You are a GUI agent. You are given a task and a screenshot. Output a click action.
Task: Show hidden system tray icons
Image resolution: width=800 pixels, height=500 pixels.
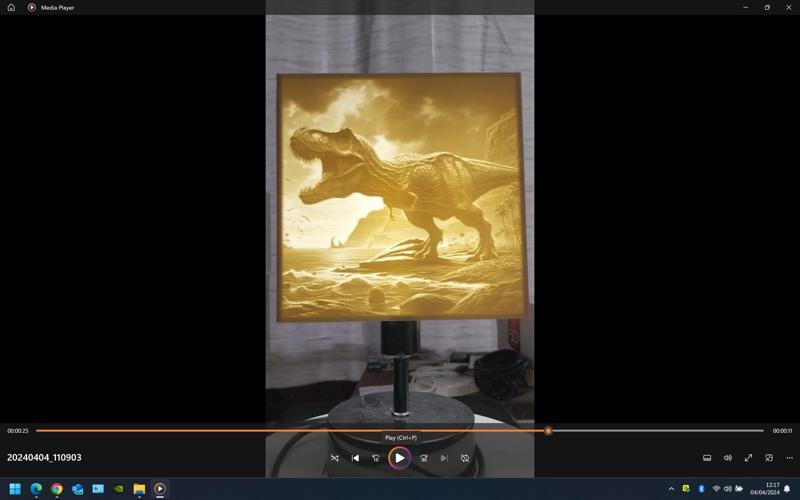(x=671, y=489)
